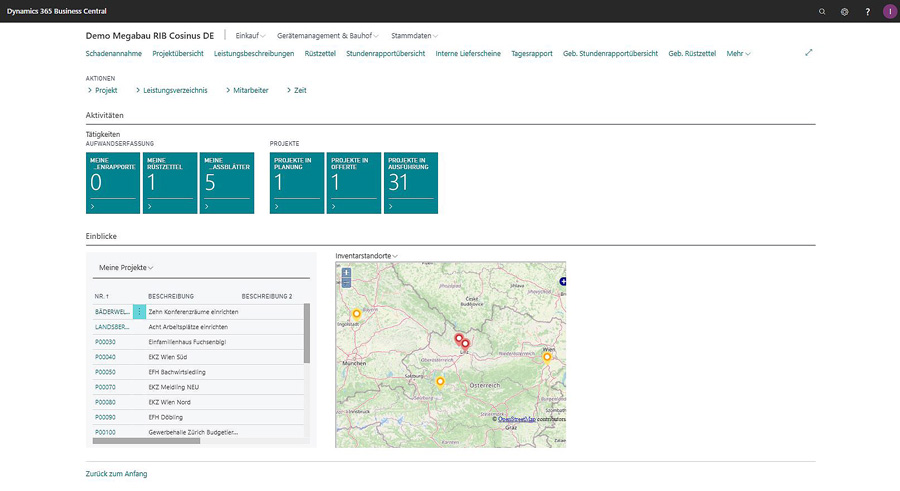Image resolution: width=900 pixels, height=491 pixels.
Task: Open project P00100
Action: pyautogui.click(x=105, y=432)
